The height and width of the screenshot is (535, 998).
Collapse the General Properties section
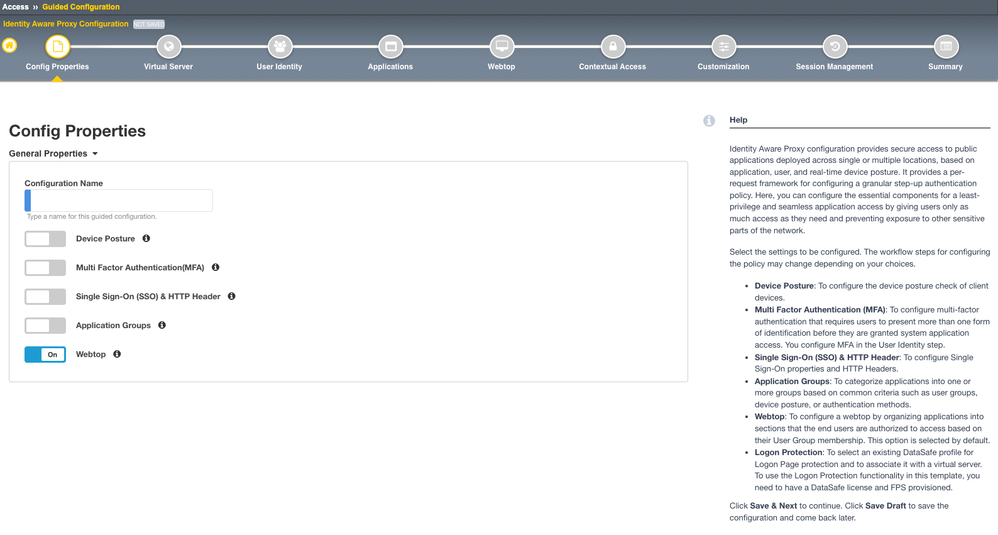pyautogui.click(x=53, y=153)
